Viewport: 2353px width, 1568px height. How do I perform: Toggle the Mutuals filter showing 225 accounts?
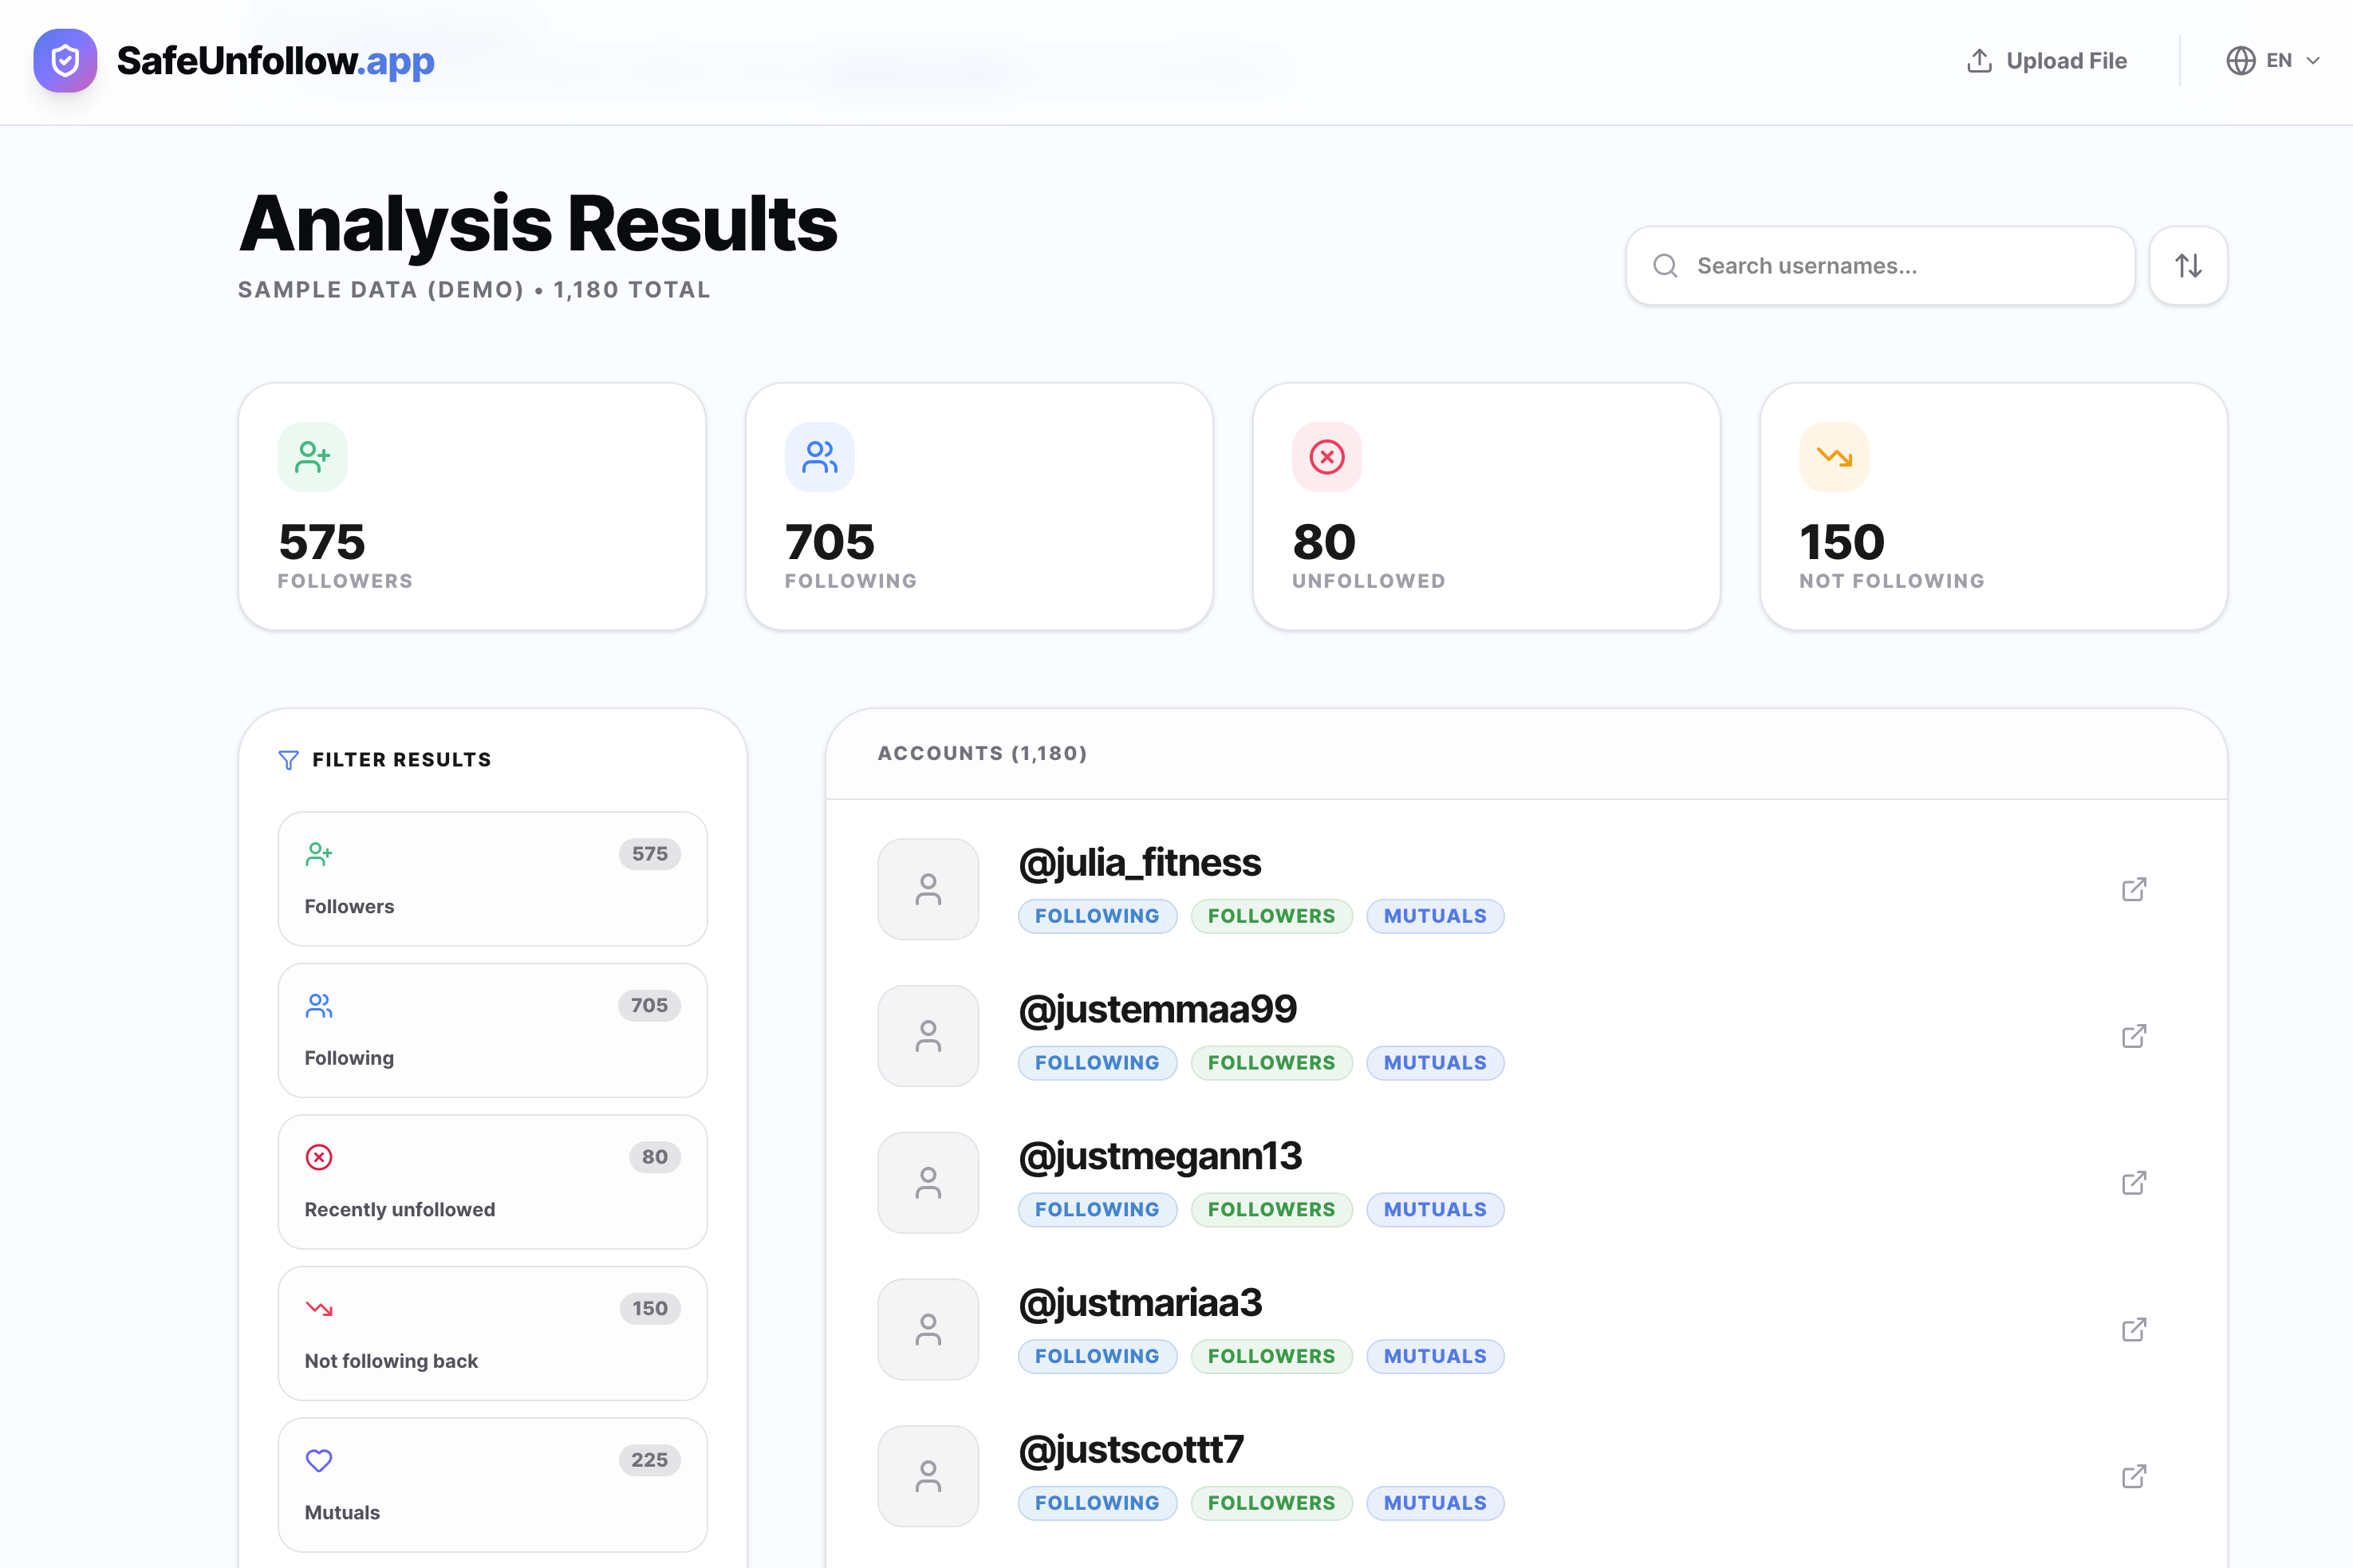coord(492,1485)
